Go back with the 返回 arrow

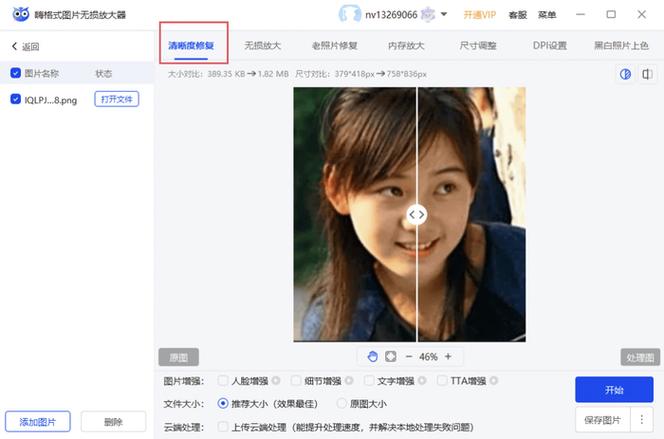coord(25,46)
